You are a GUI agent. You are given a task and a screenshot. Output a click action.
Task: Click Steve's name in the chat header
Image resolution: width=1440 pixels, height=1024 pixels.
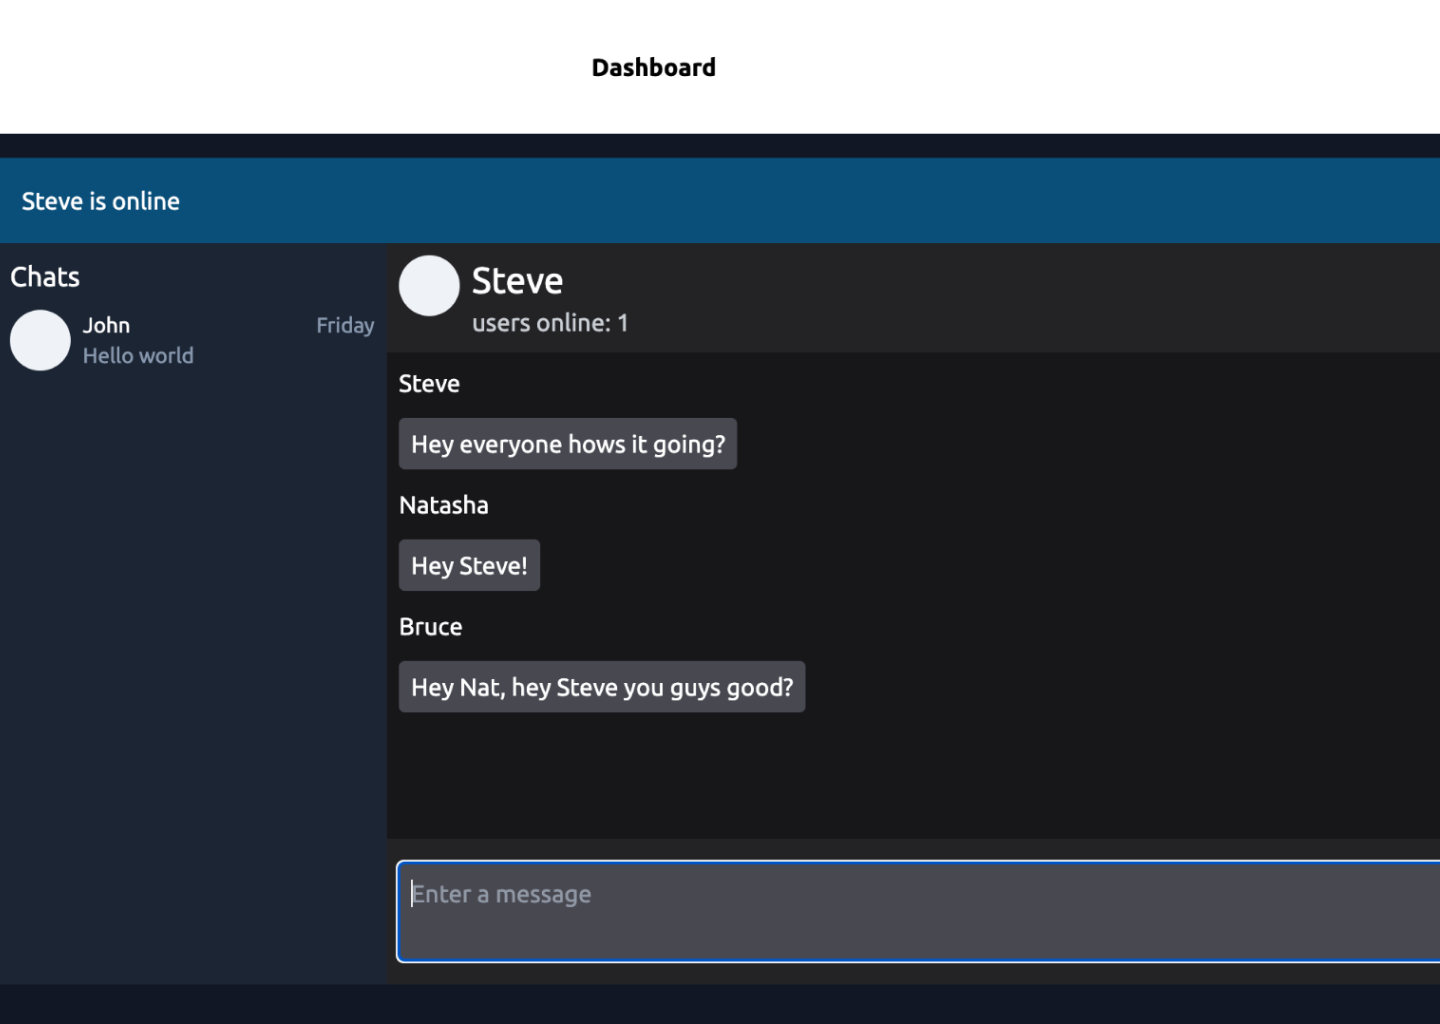(516, 281)
